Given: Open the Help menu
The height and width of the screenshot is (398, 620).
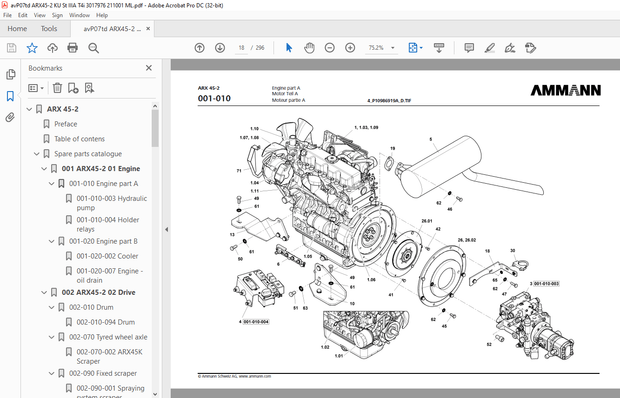Looking at the screenshot, I should (102, 15).
